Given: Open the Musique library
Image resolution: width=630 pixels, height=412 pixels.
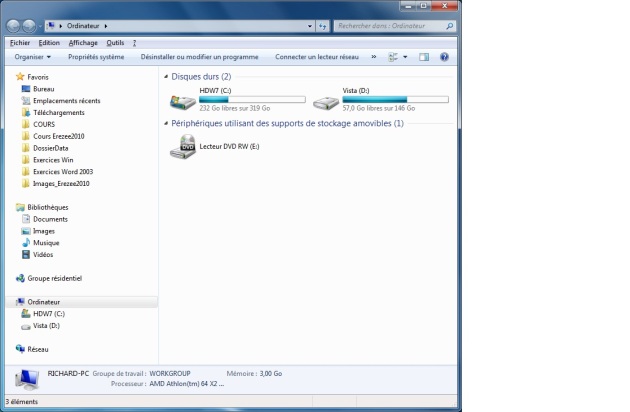Looking at the screenshot, I should pos(40,243).
